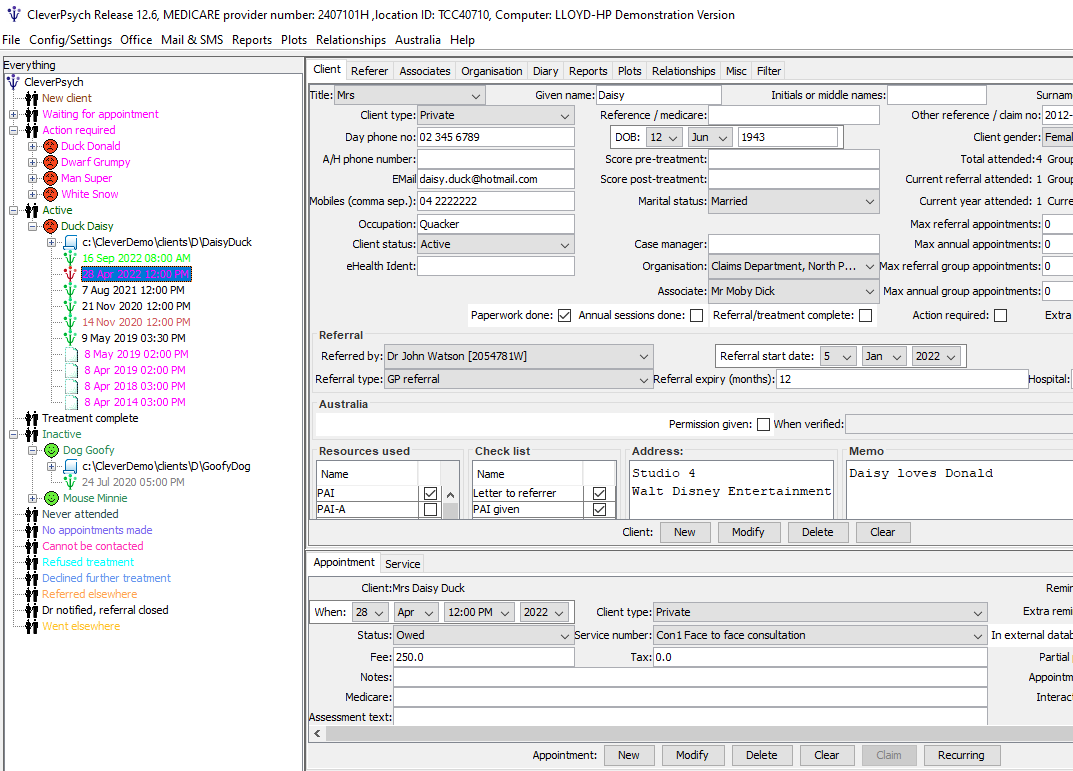This screenshot has width=1073, height=771.
Task: Click the Modify client button
Action: point(748,531)
